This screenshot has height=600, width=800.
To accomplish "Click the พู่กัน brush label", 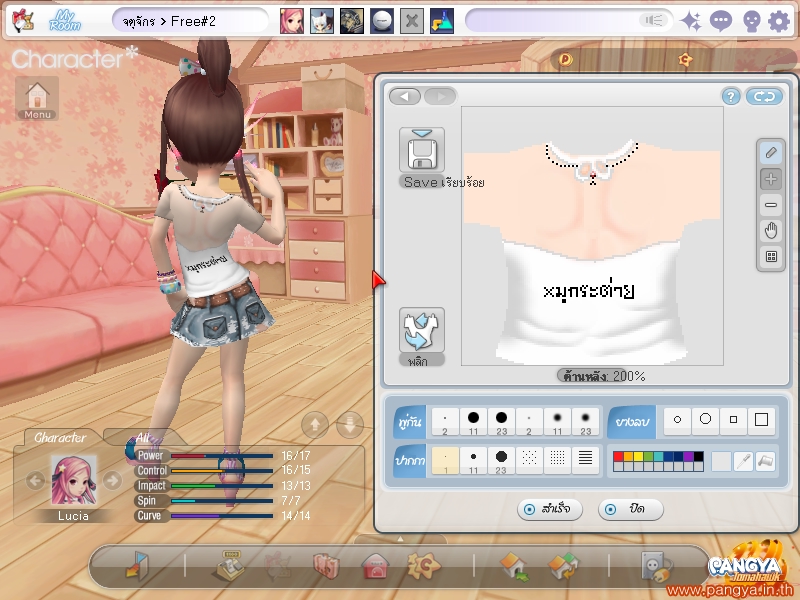I will click(x=410, y=422).
